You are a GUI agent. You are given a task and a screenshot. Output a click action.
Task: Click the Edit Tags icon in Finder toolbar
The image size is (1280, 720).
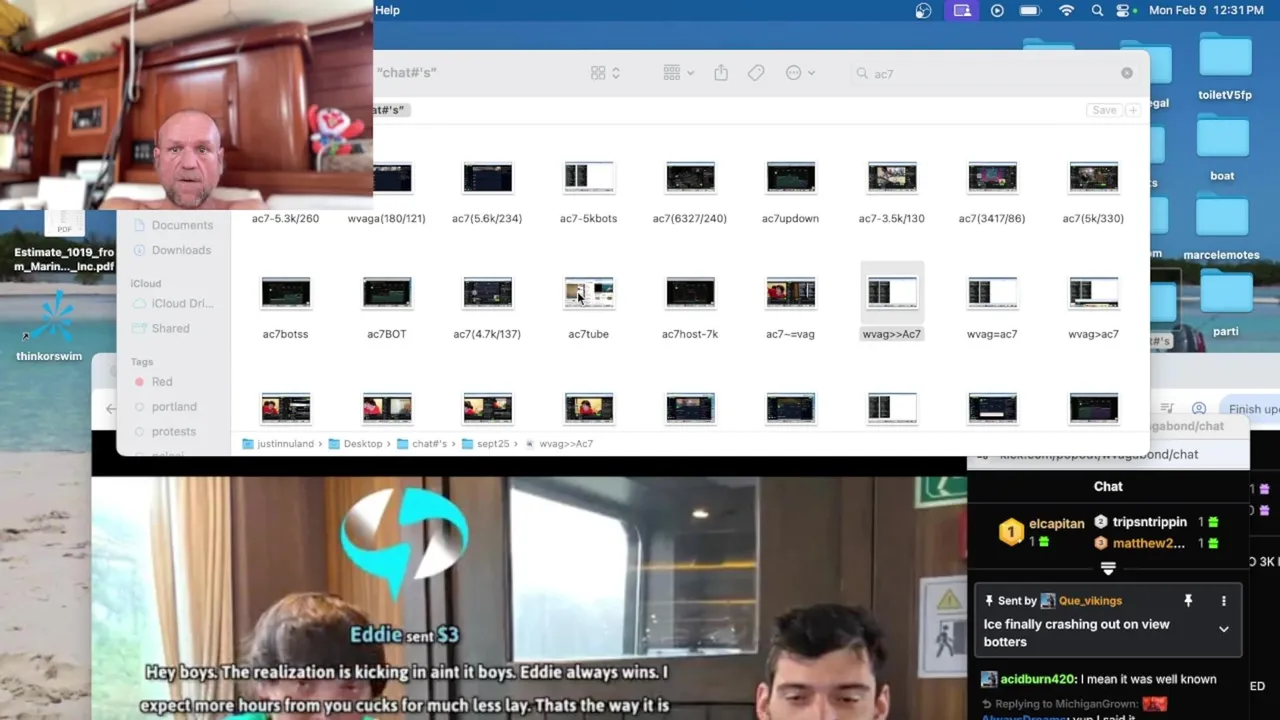tap(756, 73)
